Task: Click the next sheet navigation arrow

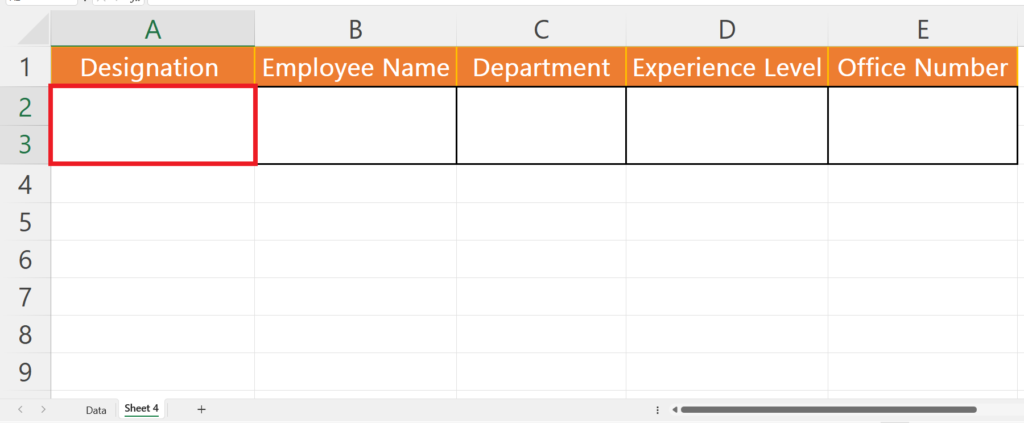Action: coord(43,409)
